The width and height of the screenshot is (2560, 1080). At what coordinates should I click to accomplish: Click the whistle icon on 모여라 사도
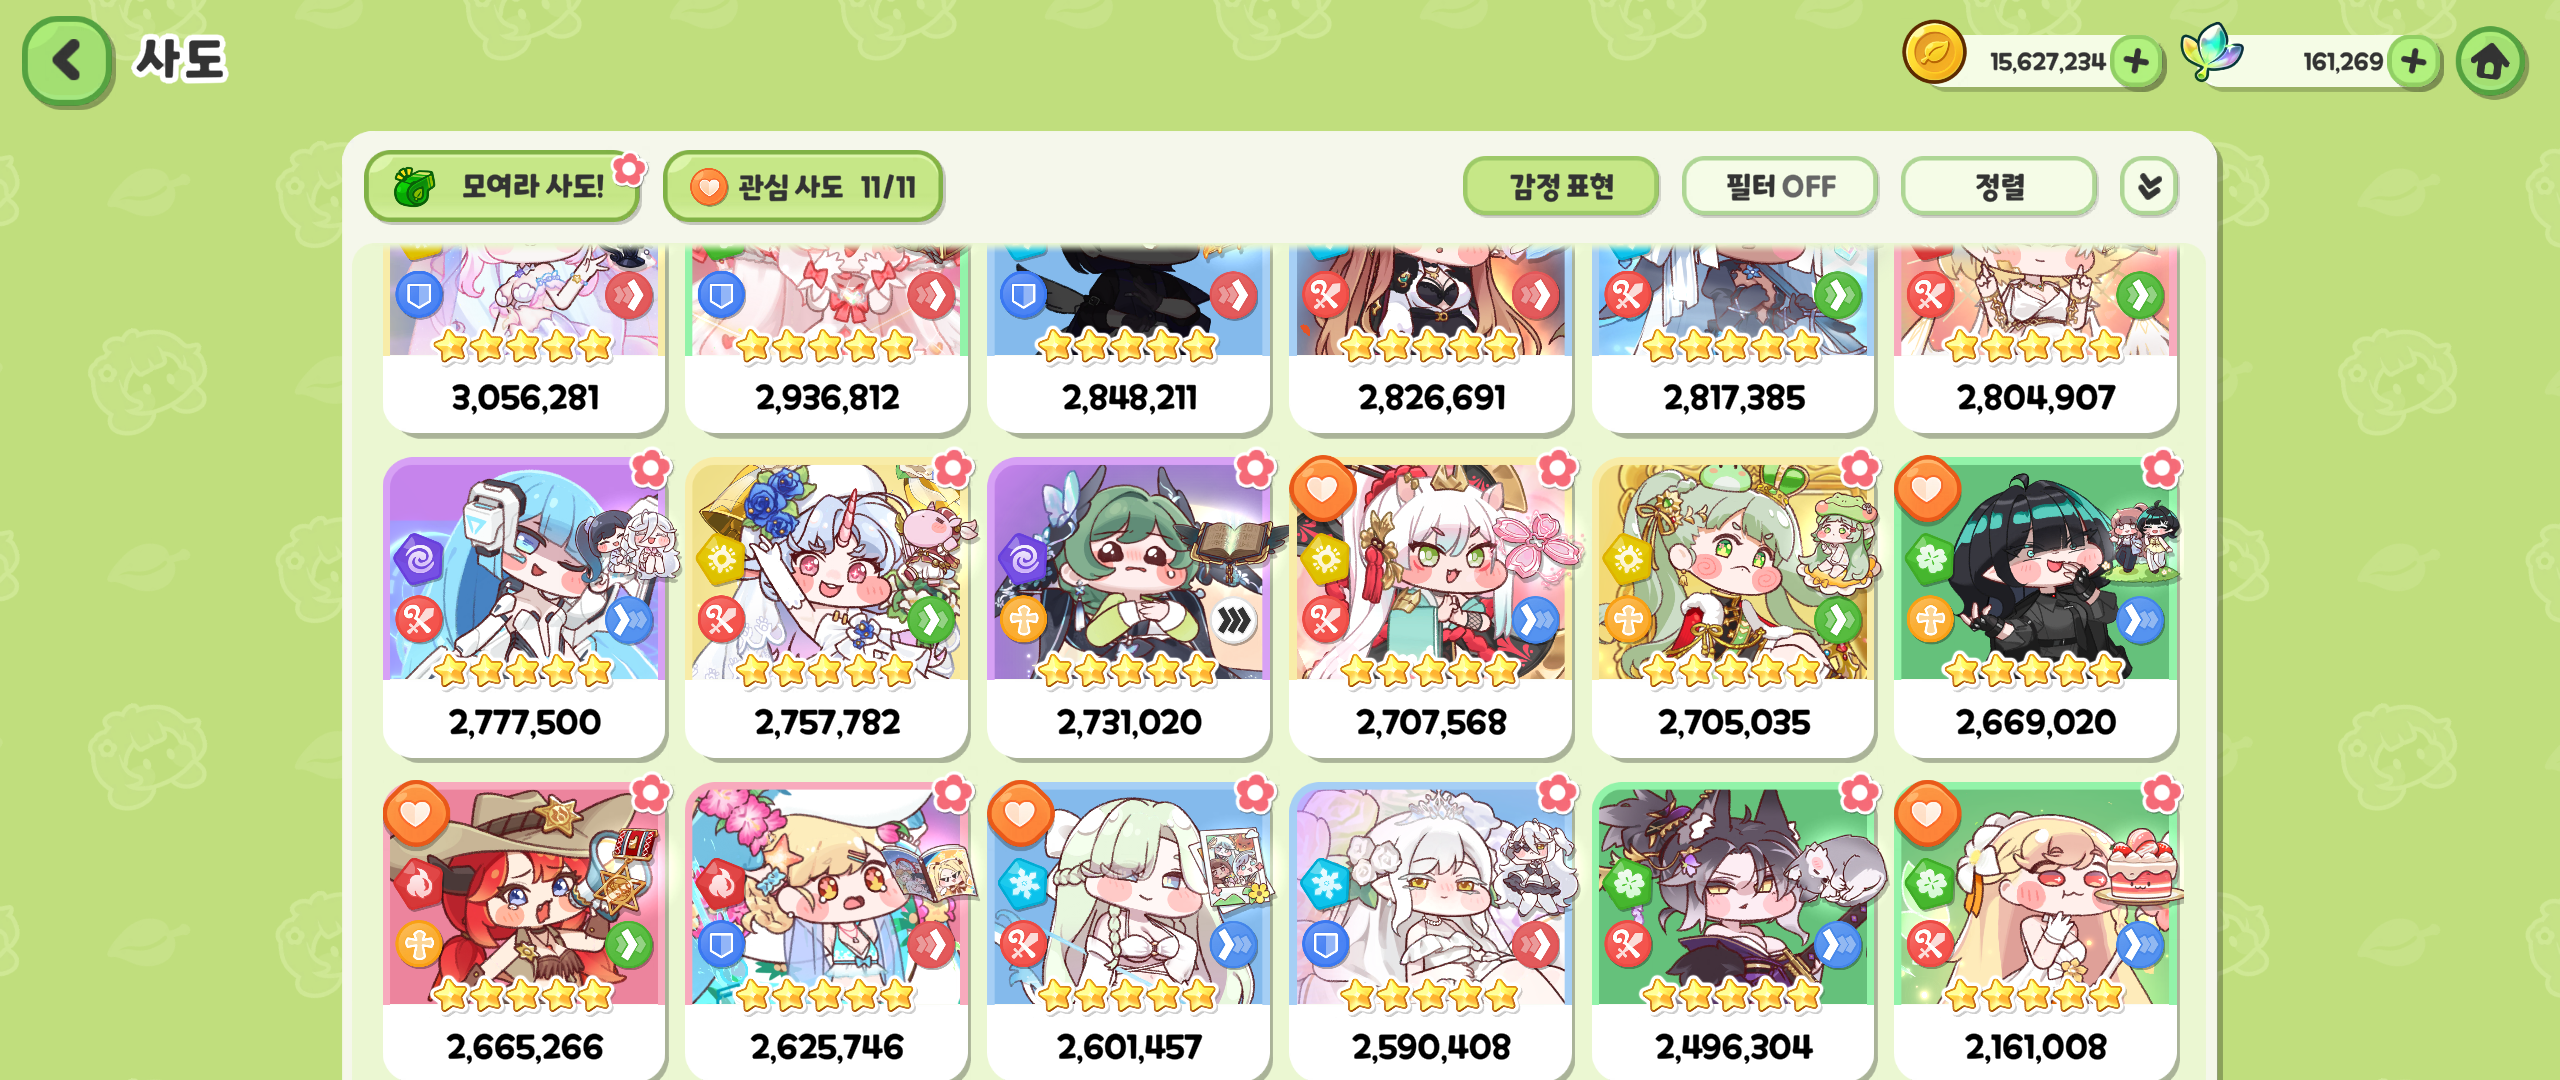414,186
